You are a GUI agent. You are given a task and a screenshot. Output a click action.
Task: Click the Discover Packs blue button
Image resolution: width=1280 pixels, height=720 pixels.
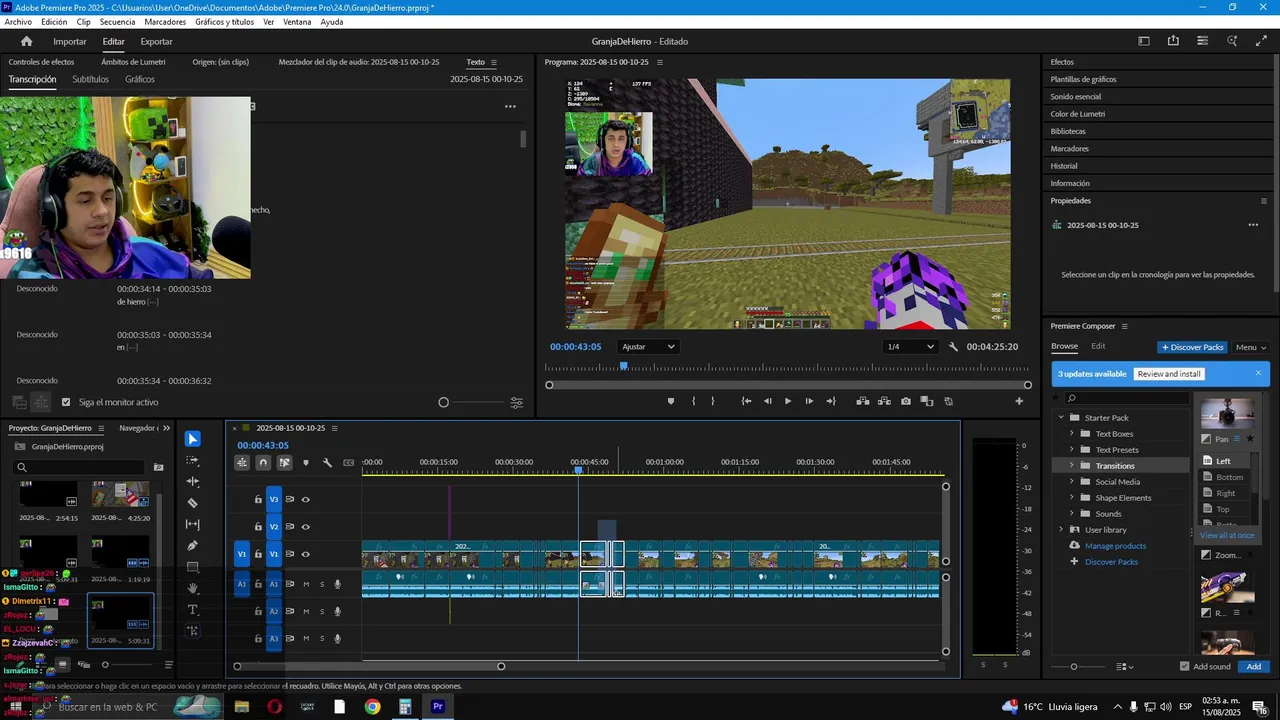1192,347
